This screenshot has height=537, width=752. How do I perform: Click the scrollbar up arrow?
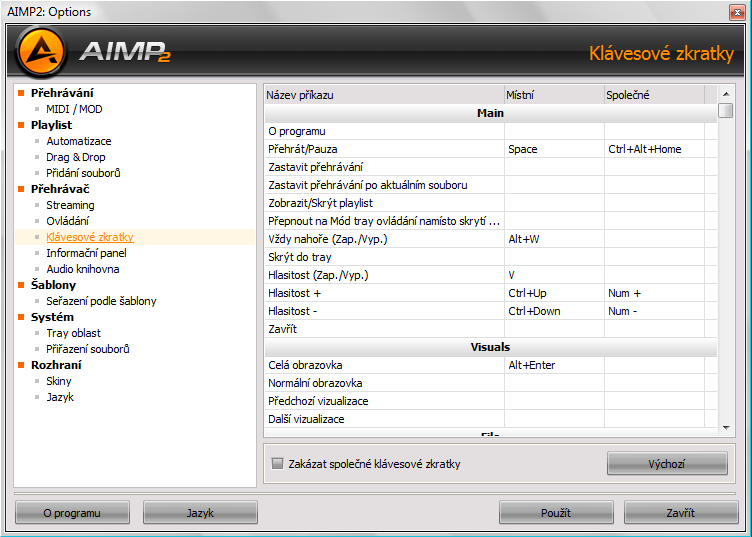[726, 93]
